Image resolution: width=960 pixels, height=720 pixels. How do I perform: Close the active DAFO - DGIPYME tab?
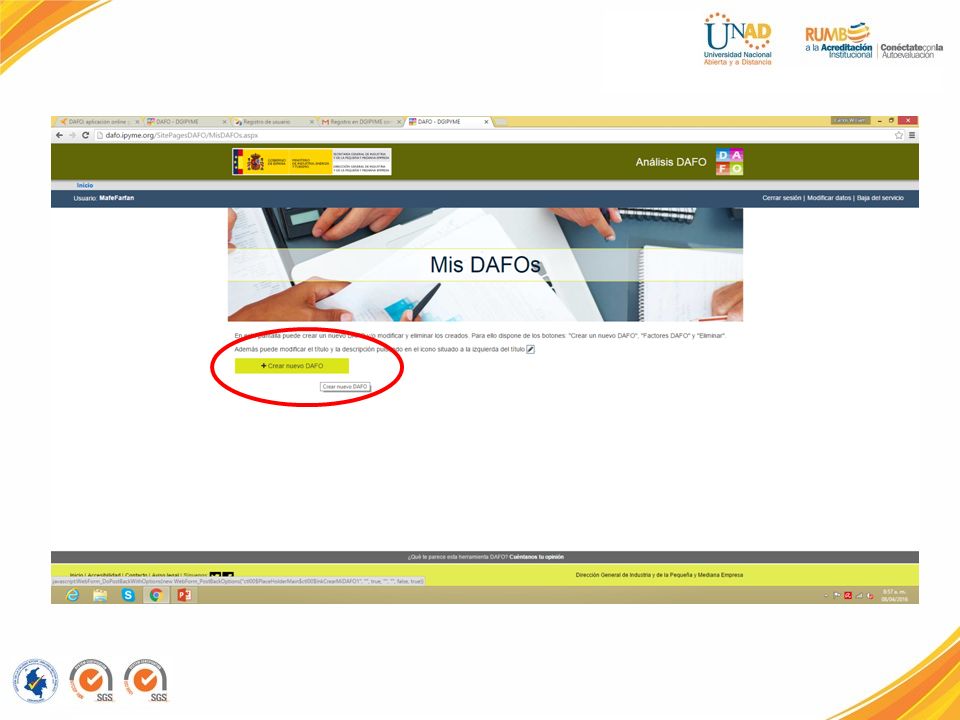pos(486,122)
